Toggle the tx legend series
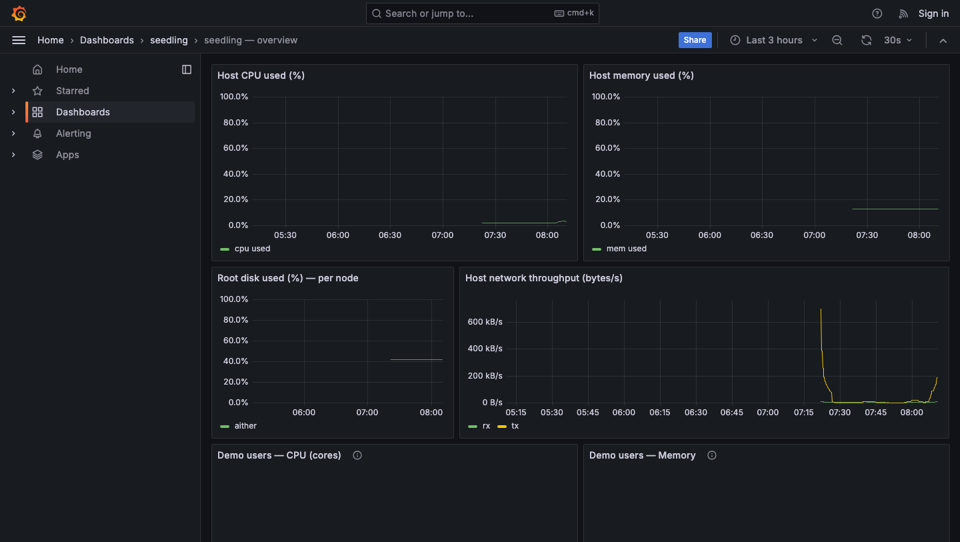960x542 pixels. coord(515,426)
